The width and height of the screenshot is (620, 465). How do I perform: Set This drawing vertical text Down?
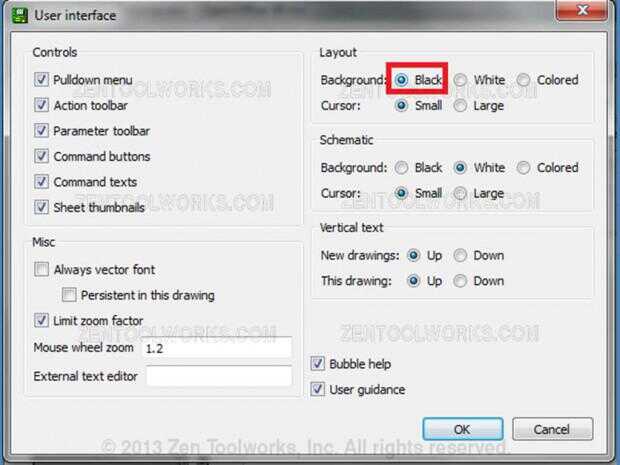(460, 281)
